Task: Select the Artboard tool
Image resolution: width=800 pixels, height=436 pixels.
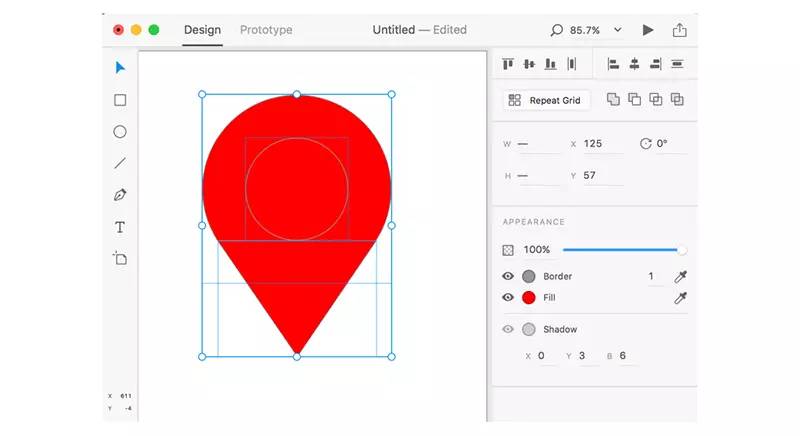Action: (120, 258)
